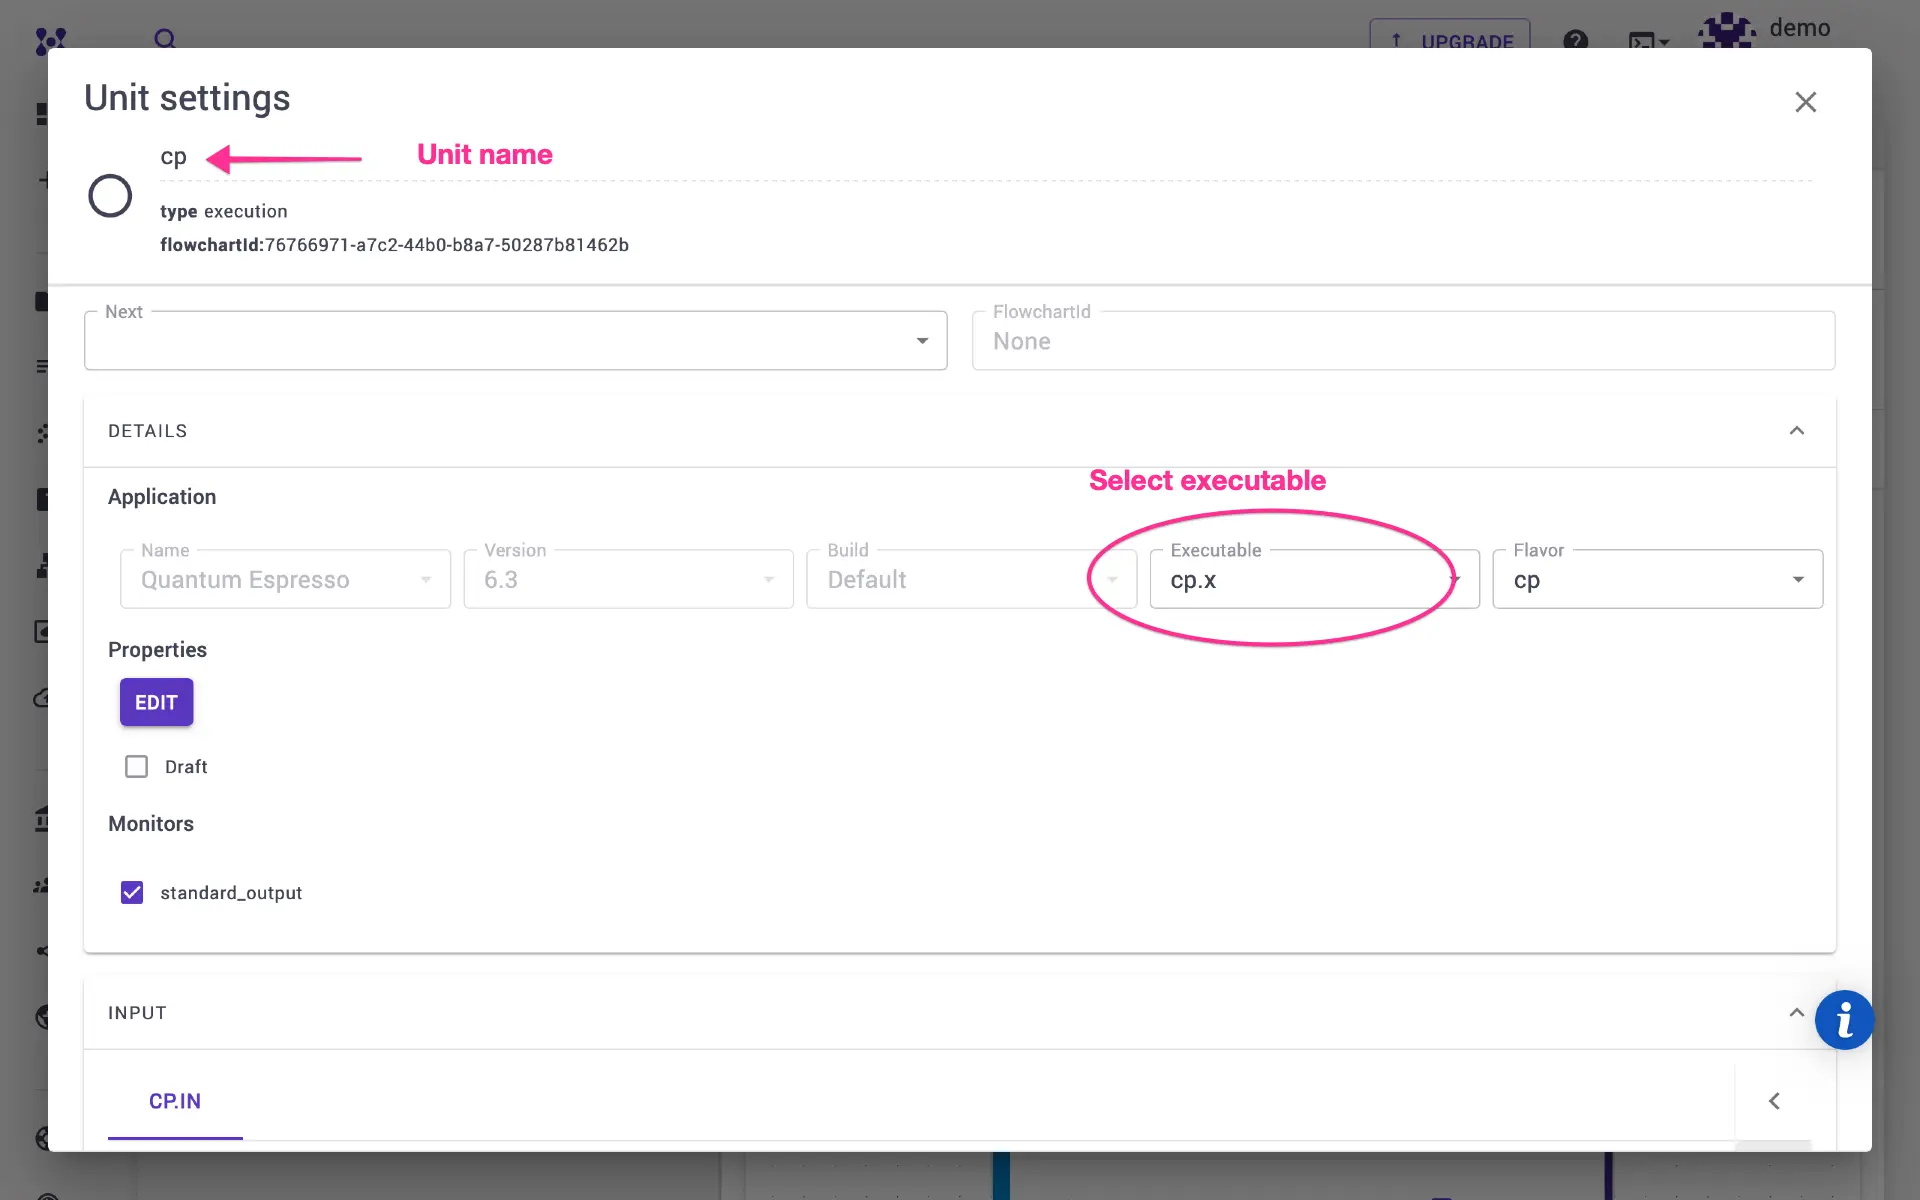Open the Version dropdown showing 6.3
This screenshot has width=1920, height=1200.
tap(768, 579)
